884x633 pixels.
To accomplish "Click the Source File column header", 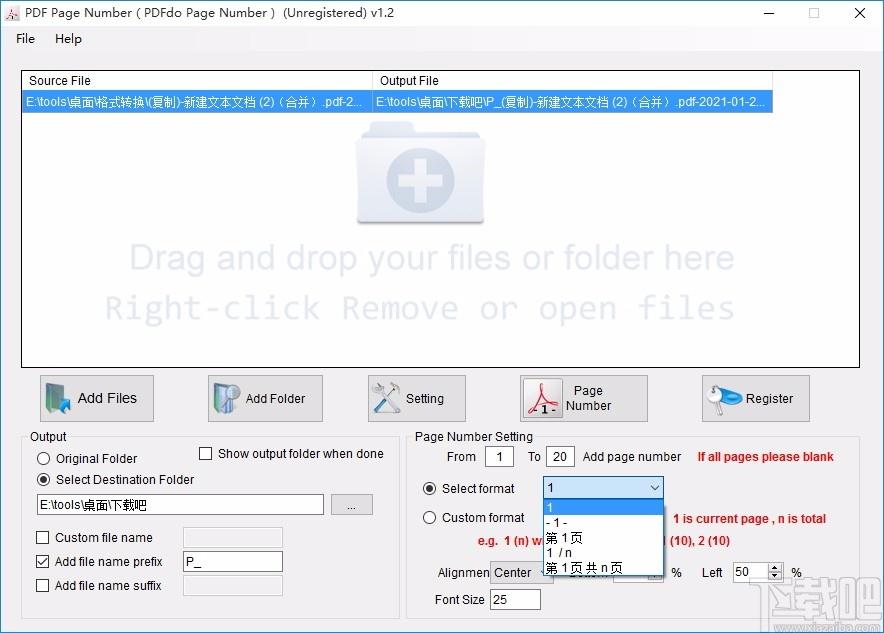I will point(197,81).
